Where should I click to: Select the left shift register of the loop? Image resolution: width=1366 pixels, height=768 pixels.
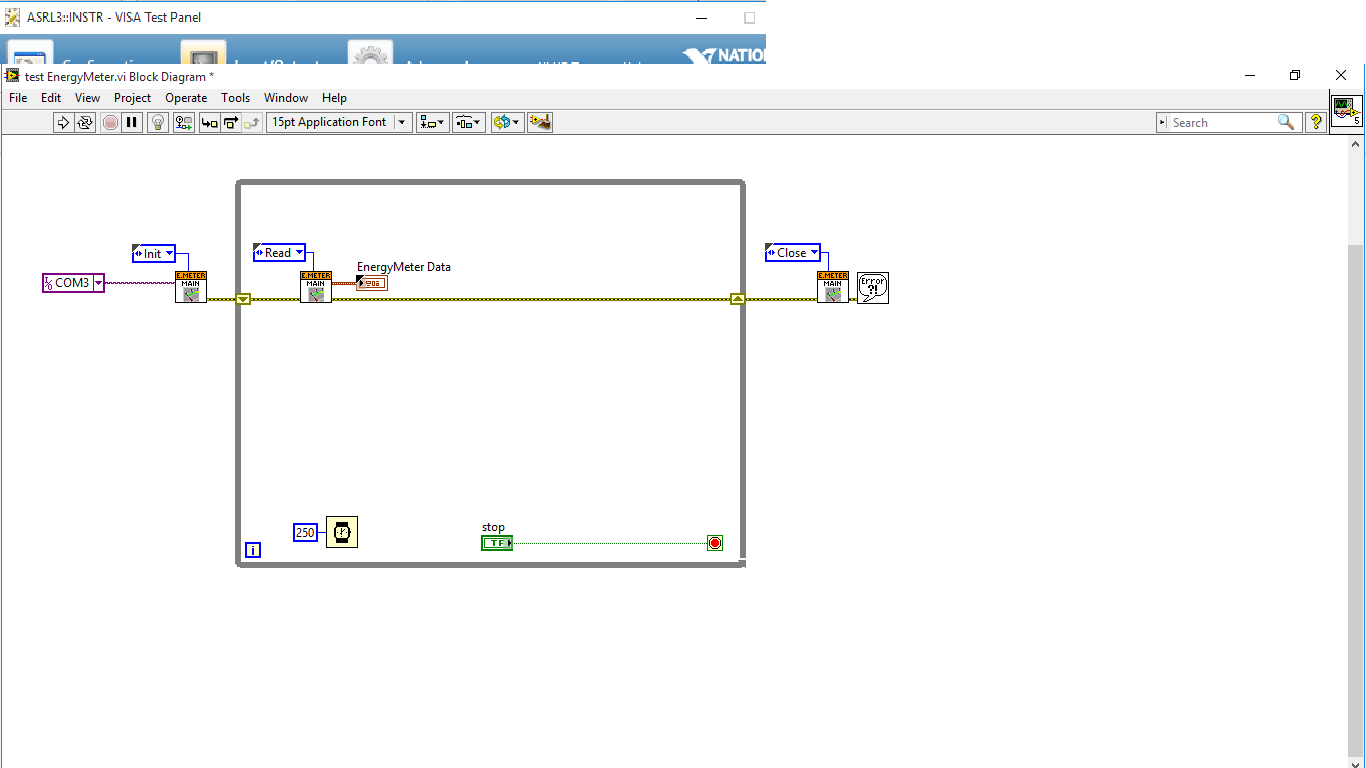coord(243,299)
